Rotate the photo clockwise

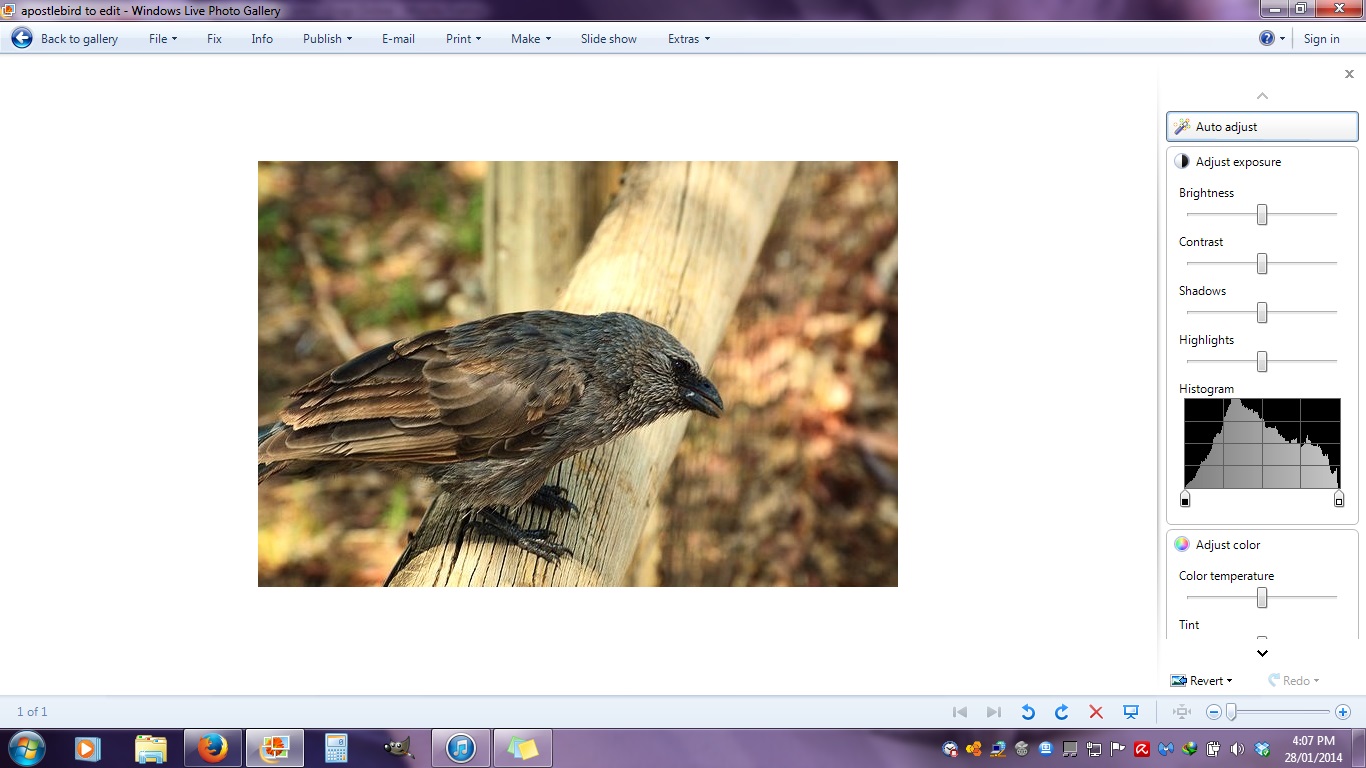(x=1062, y=712)
